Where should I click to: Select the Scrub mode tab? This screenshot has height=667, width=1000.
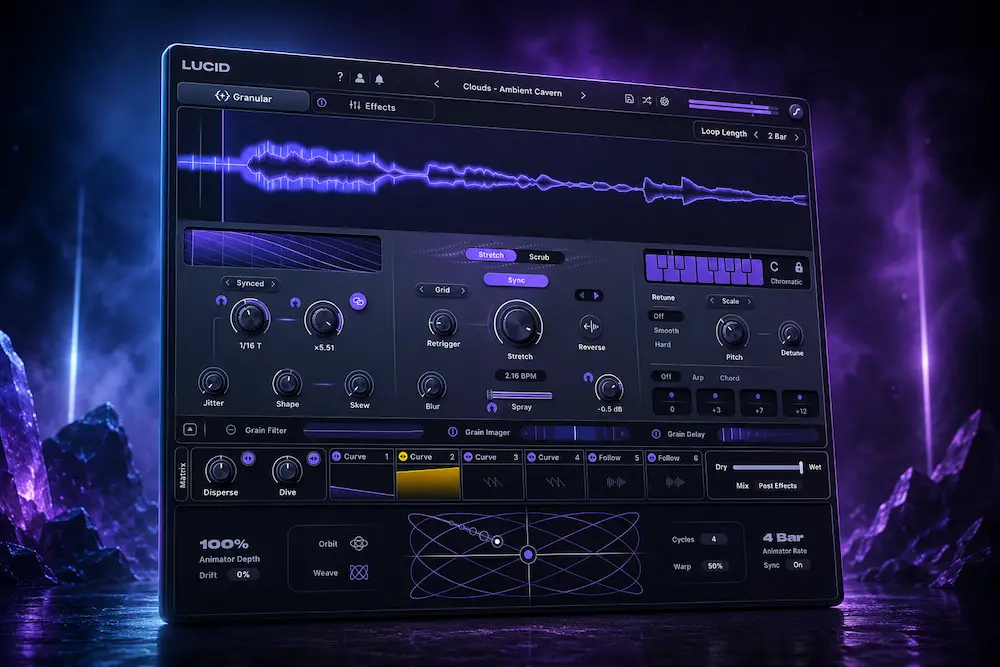coord(539,257)
